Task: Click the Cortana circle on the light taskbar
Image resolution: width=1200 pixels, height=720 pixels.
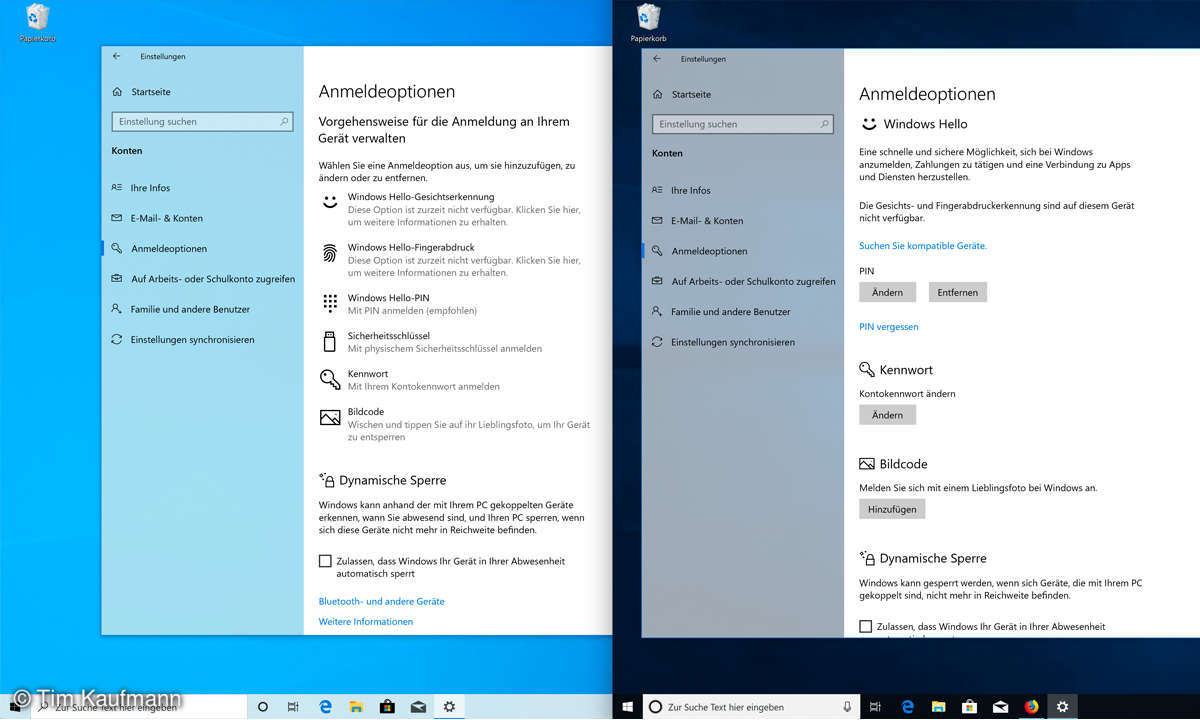Action: click(263, 707)
